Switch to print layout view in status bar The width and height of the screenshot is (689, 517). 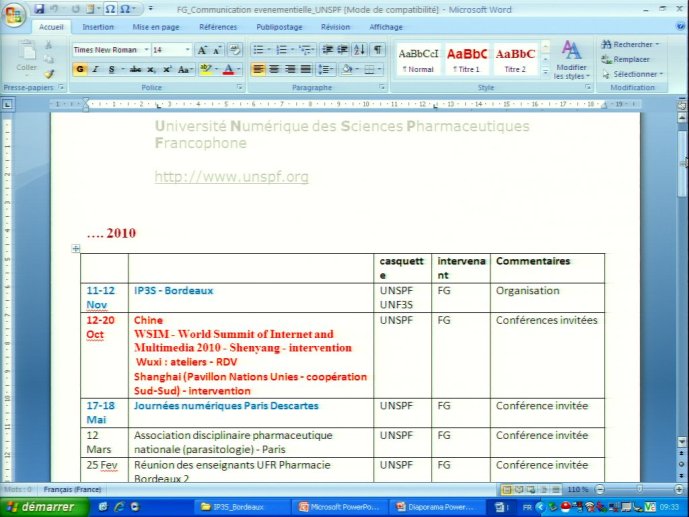[x=507, y=489]
